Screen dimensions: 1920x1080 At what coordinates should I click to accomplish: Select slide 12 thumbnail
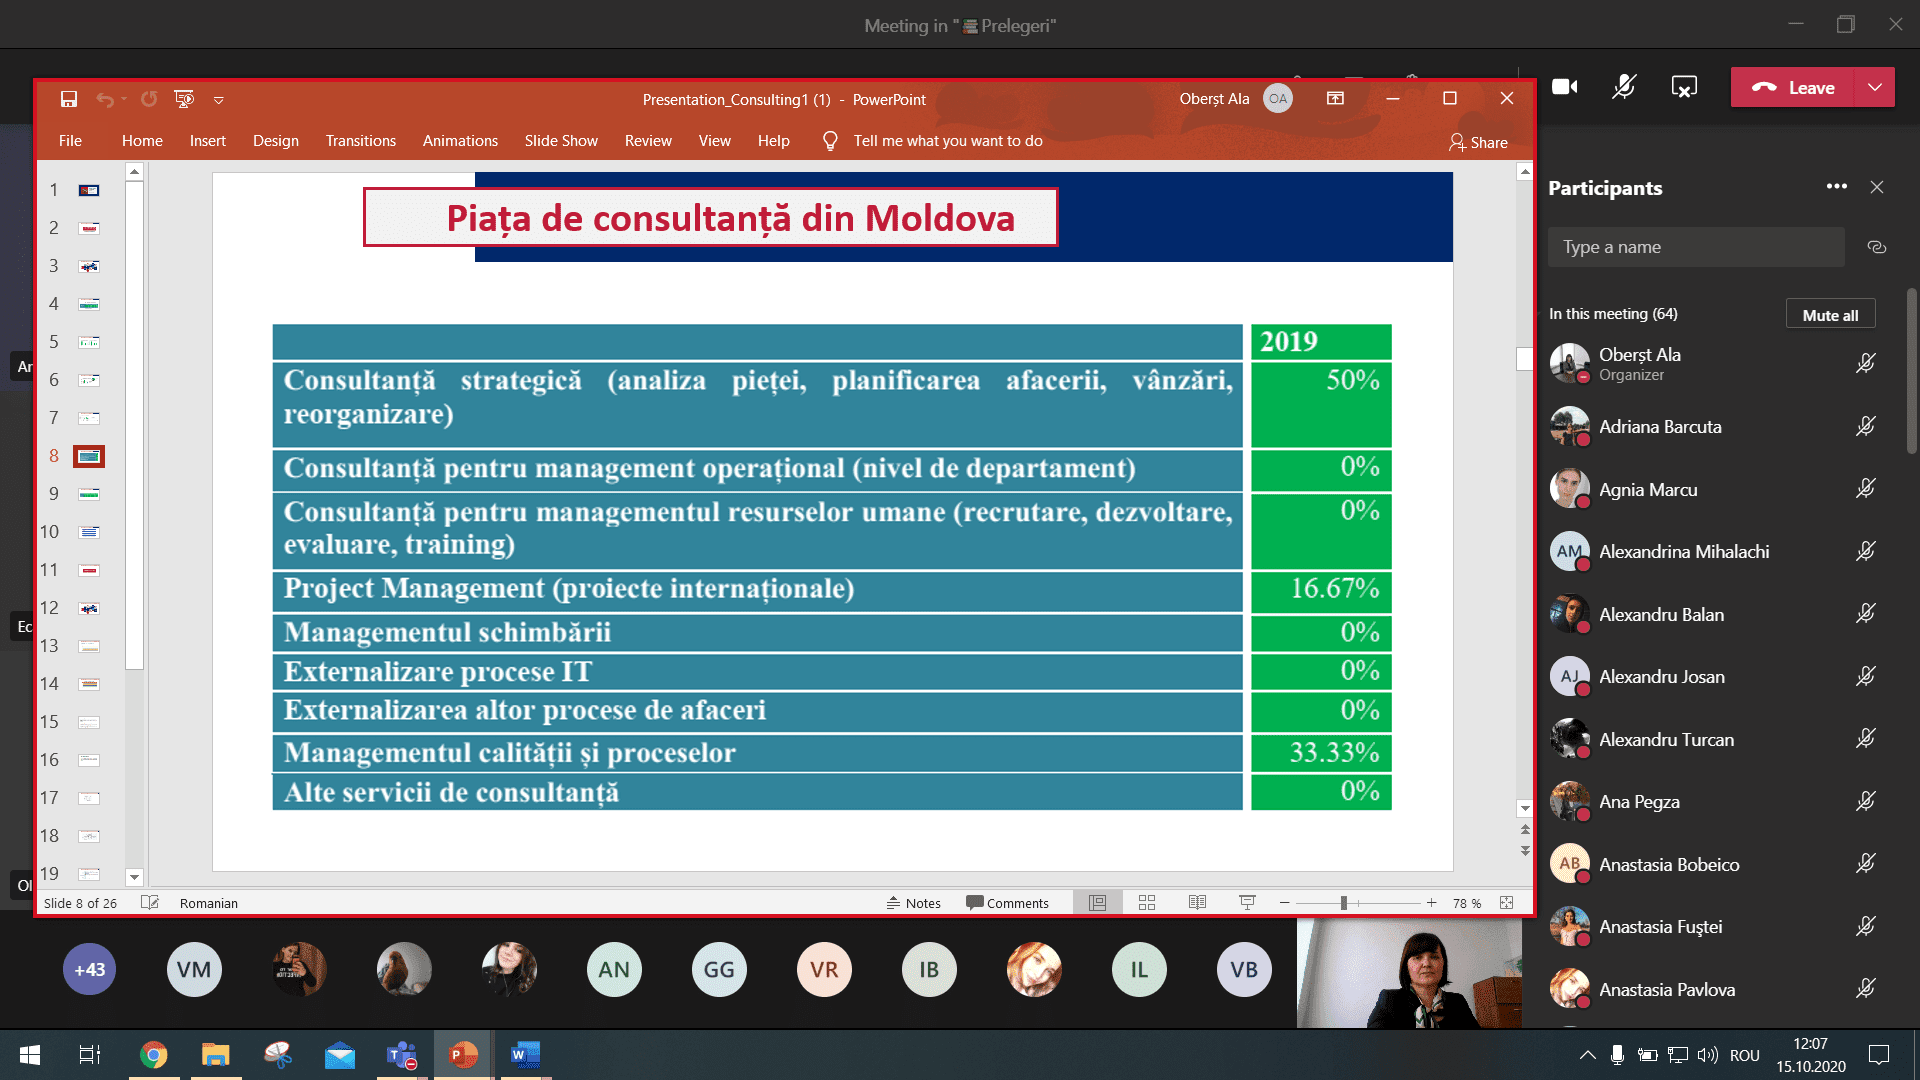tap(89, 608)
